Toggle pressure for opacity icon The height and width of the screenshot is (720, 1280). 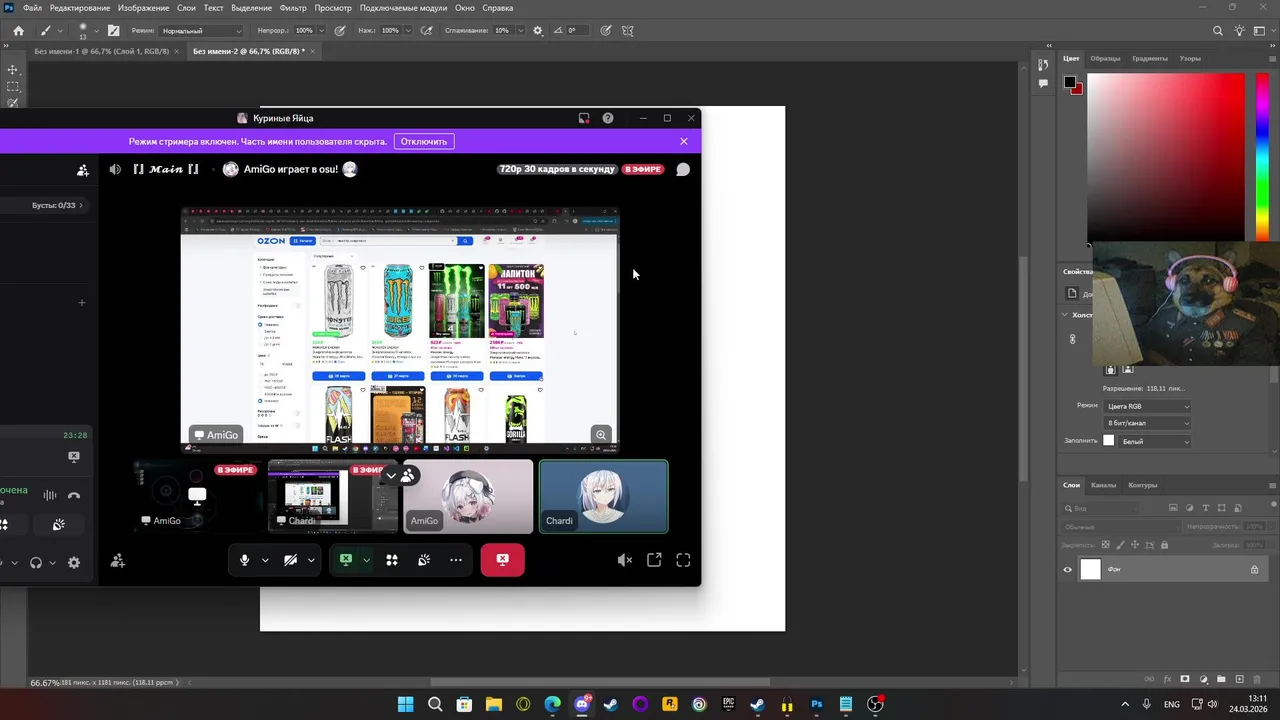tap(340, 31)
